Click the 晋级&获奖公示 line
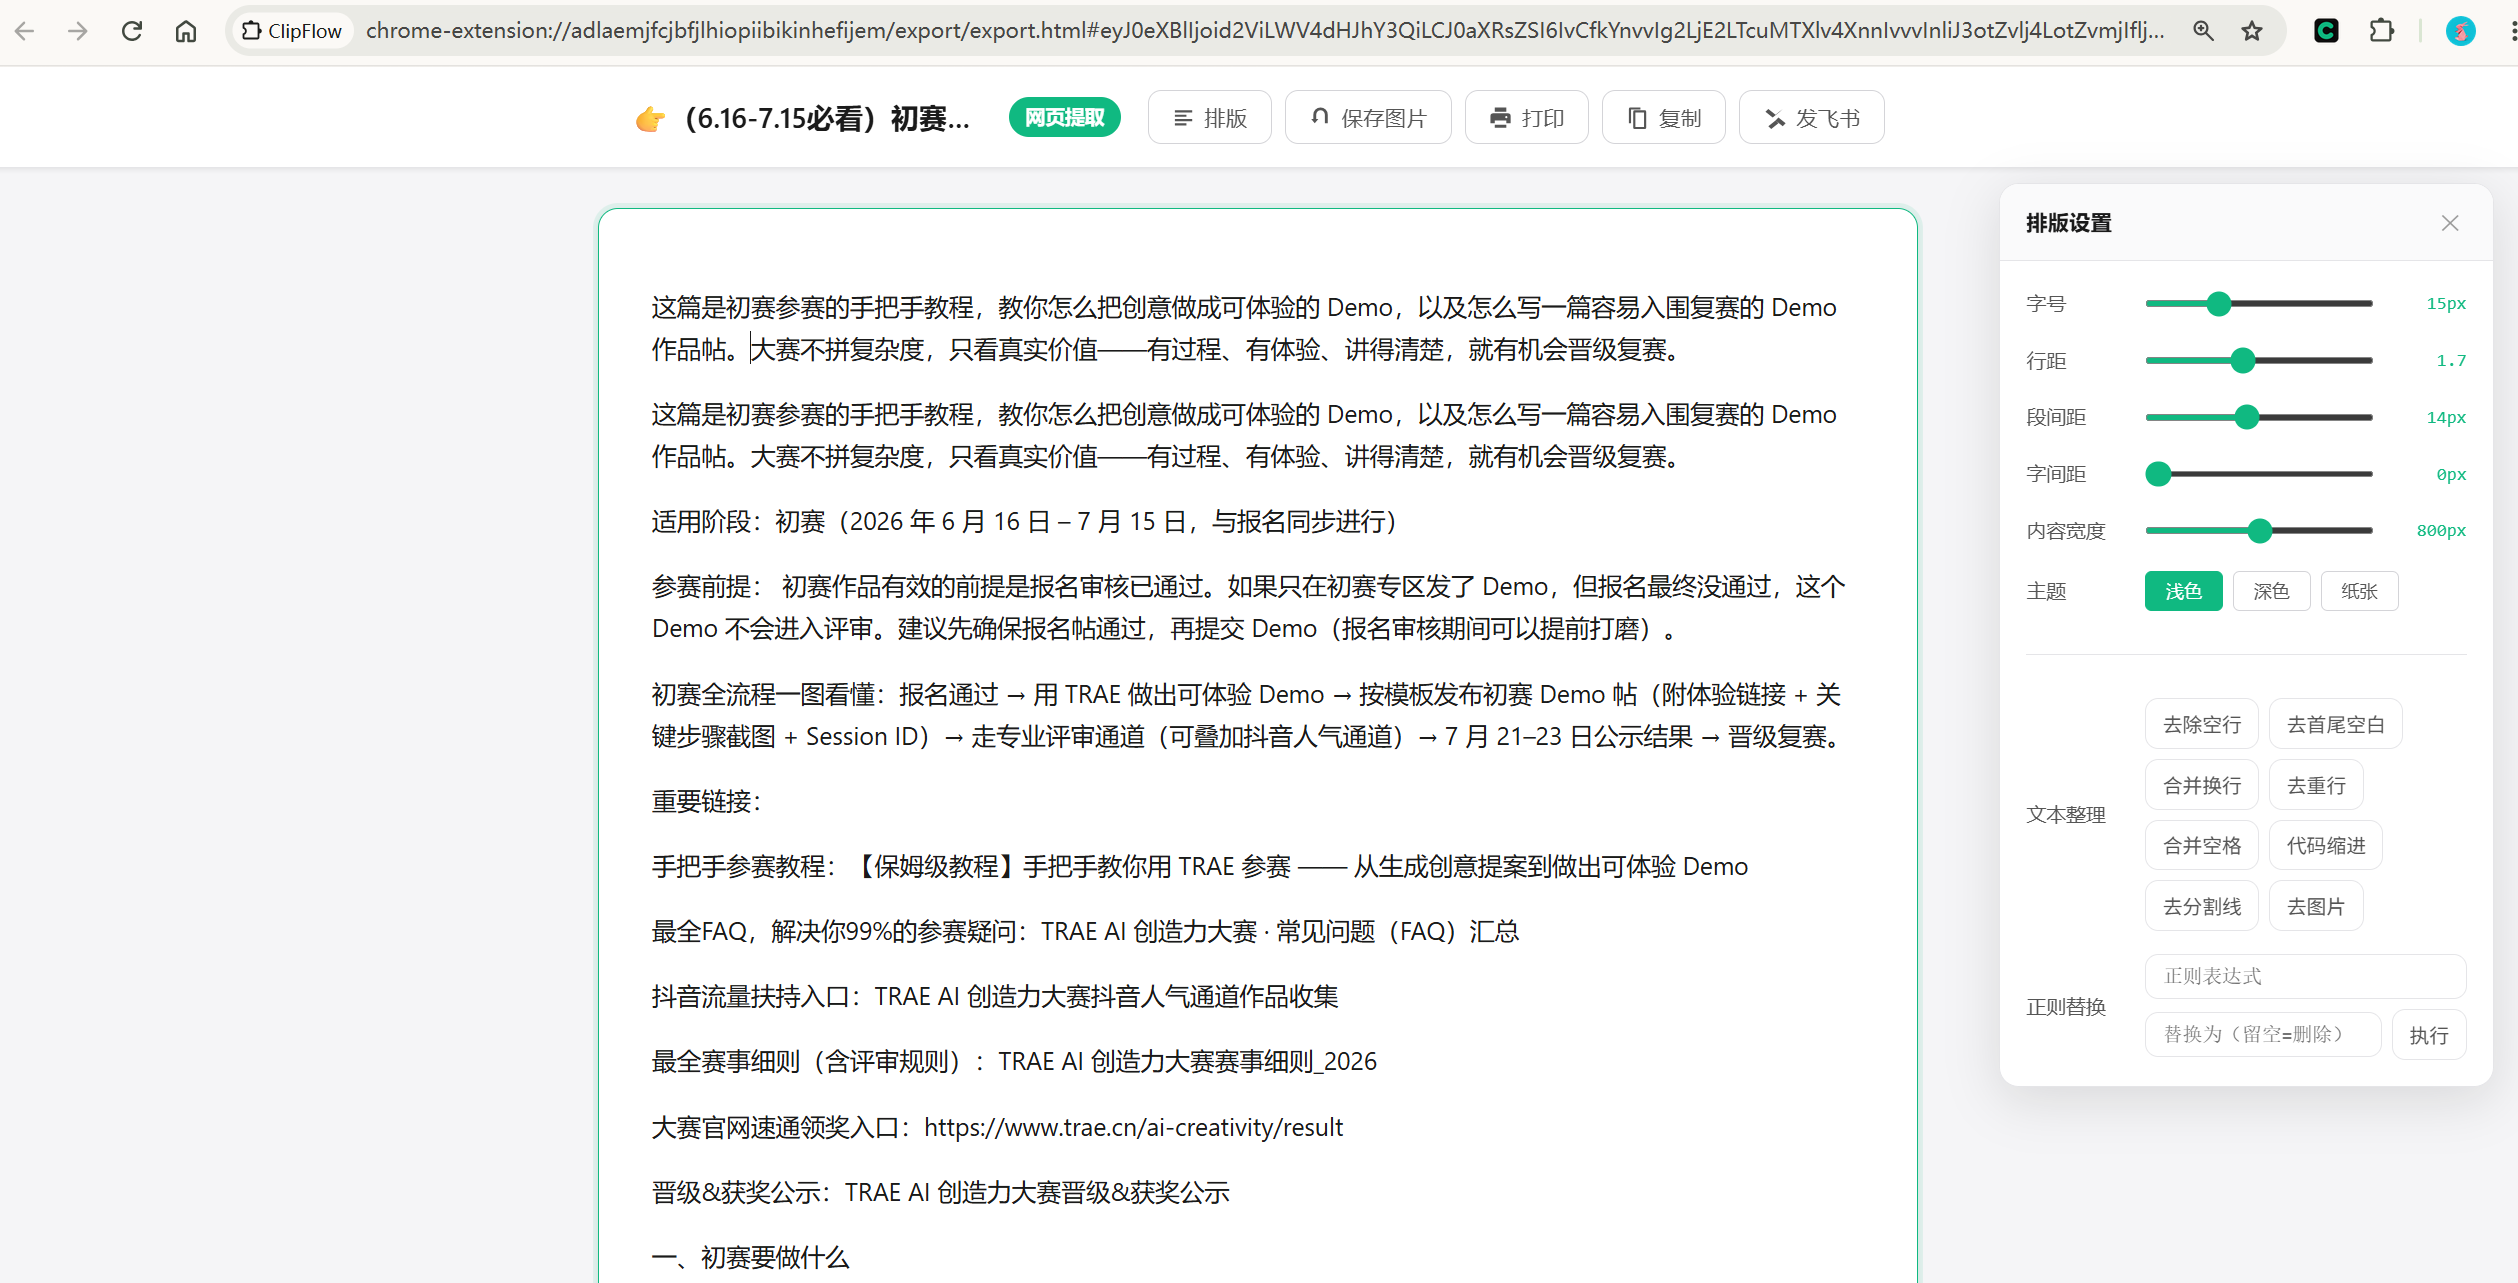 [x=940, y=1192]
